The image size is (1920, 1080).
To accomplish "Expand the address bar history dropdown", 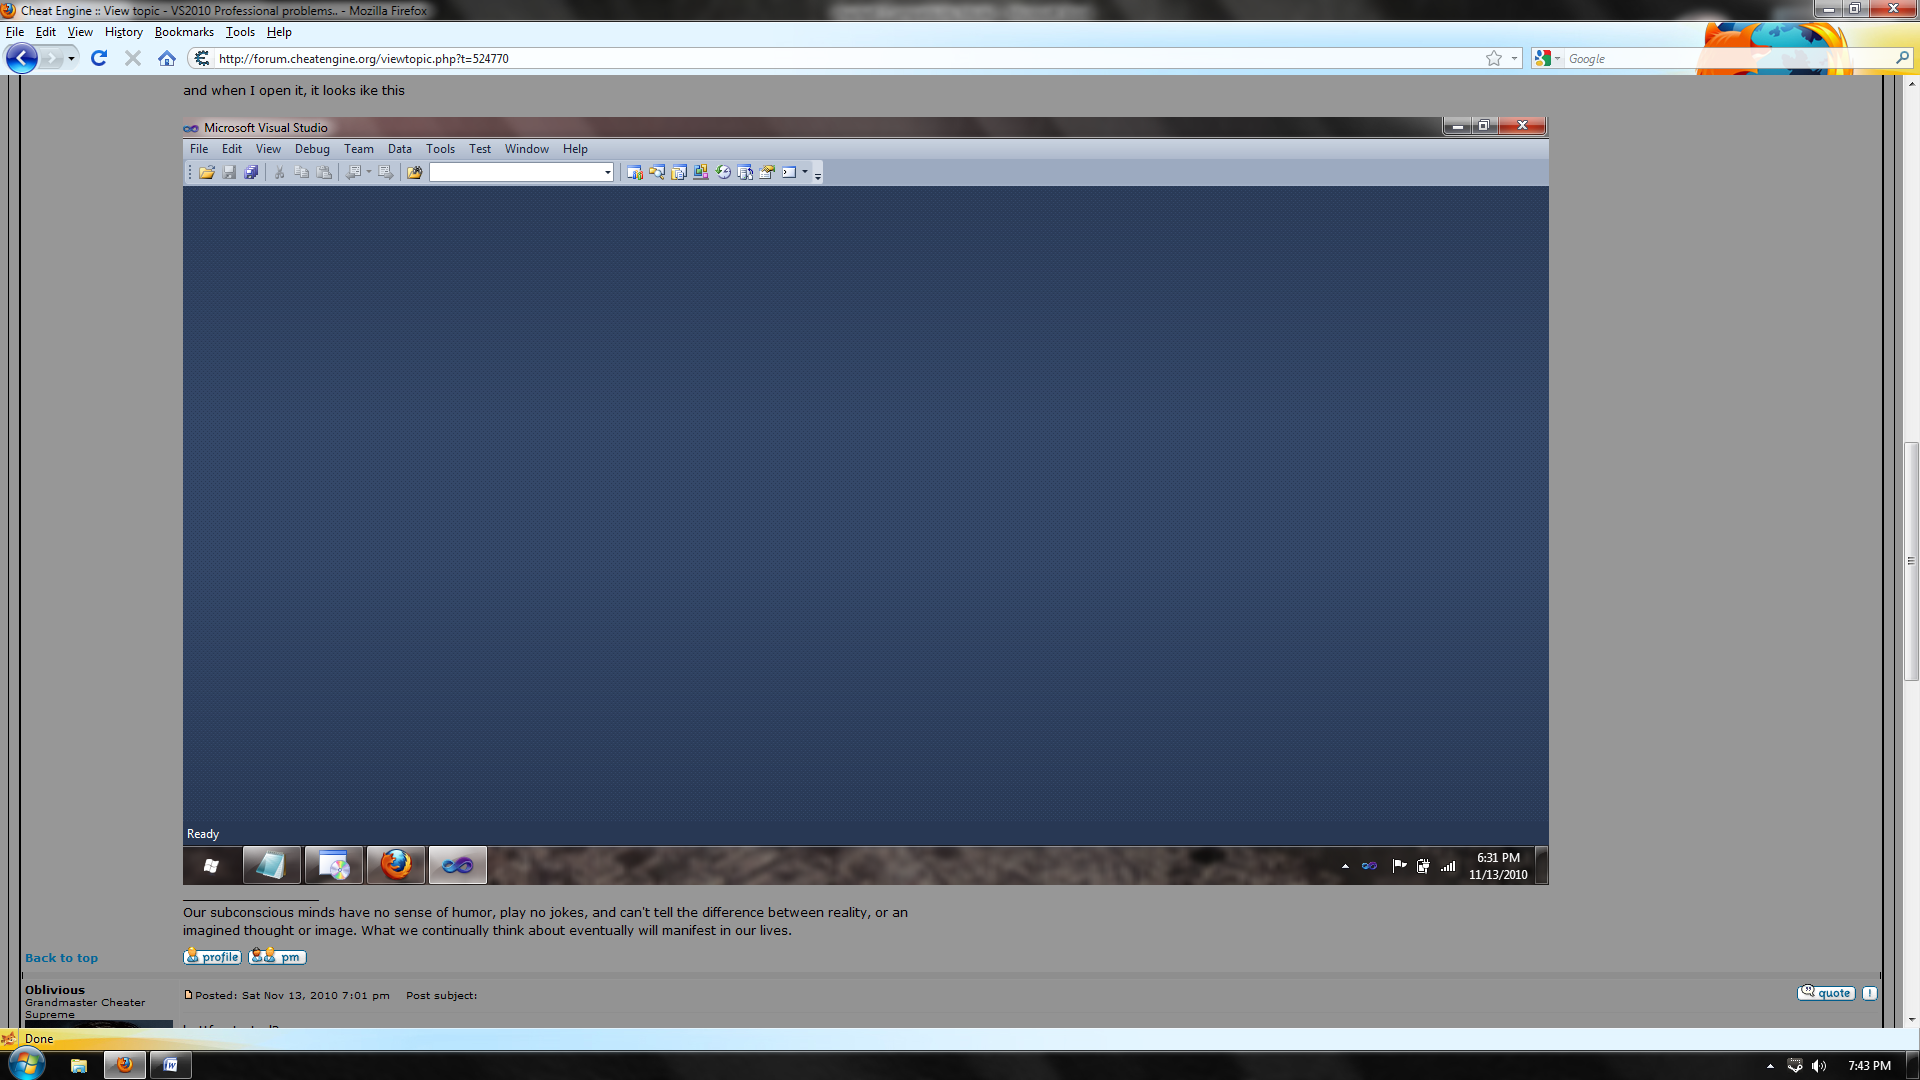I will [1514, 58].
